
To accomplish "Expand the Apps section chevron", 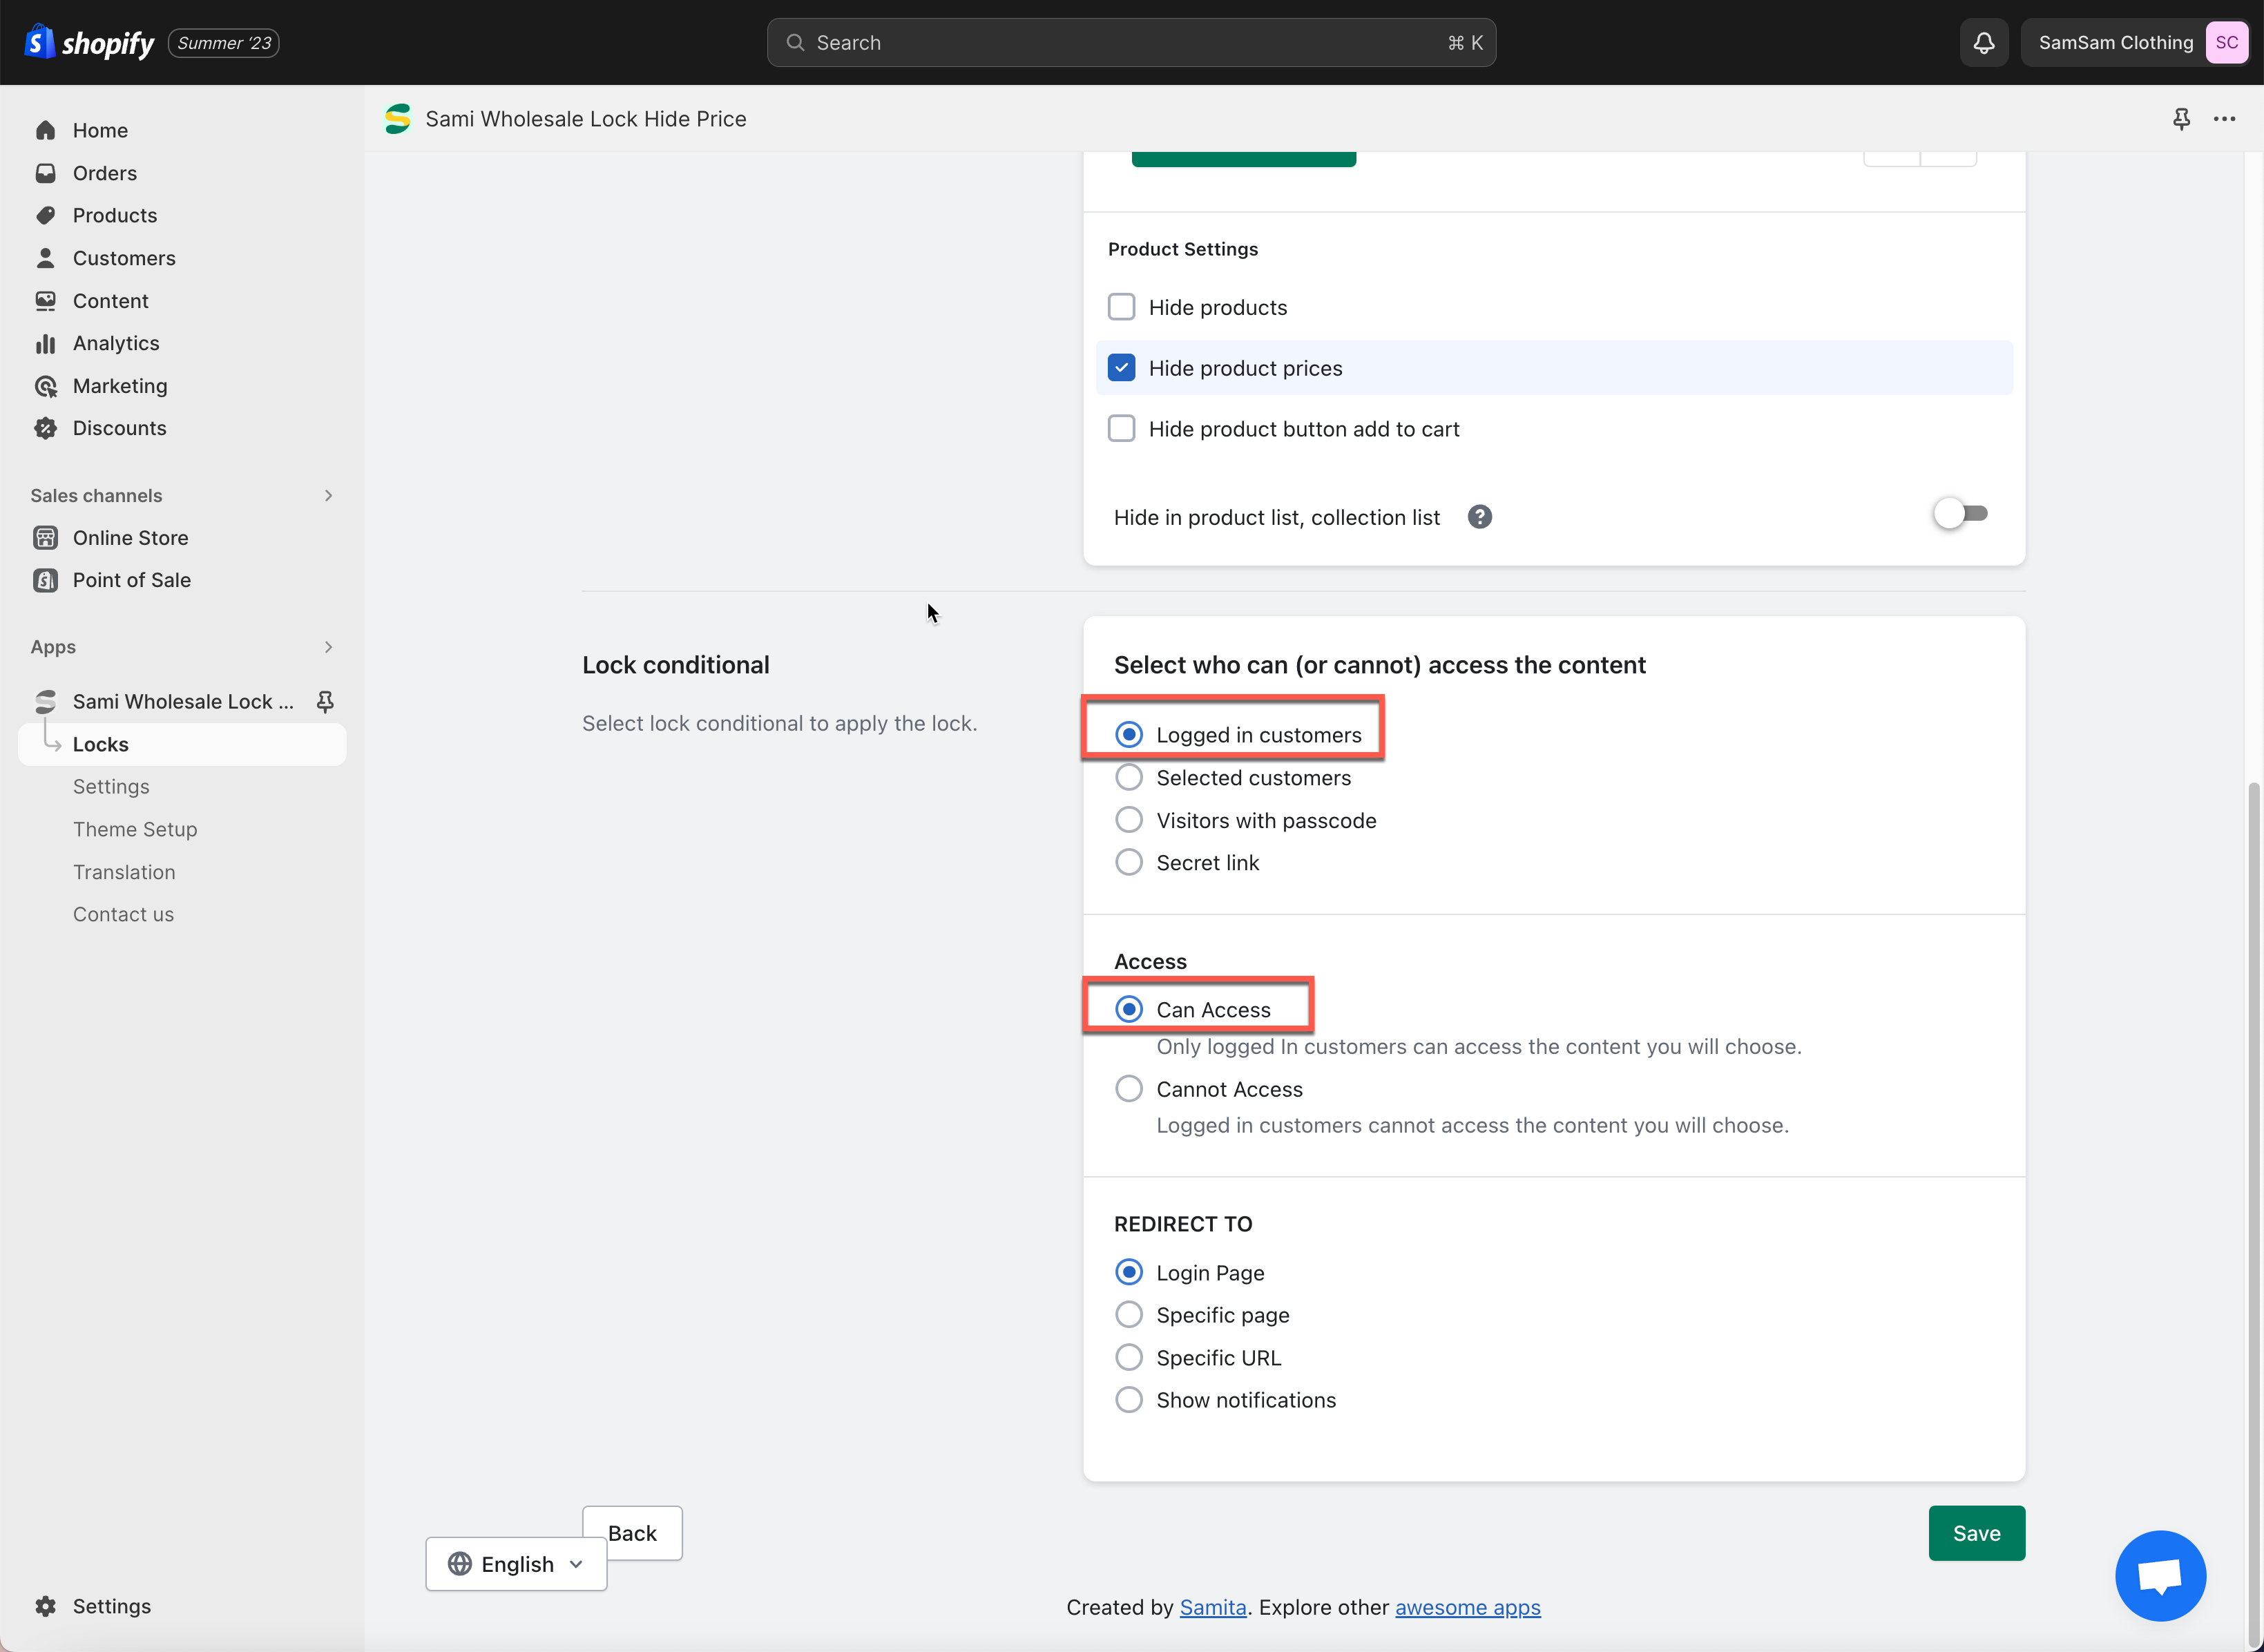I will pyautogui.click(x=328, y=647).
